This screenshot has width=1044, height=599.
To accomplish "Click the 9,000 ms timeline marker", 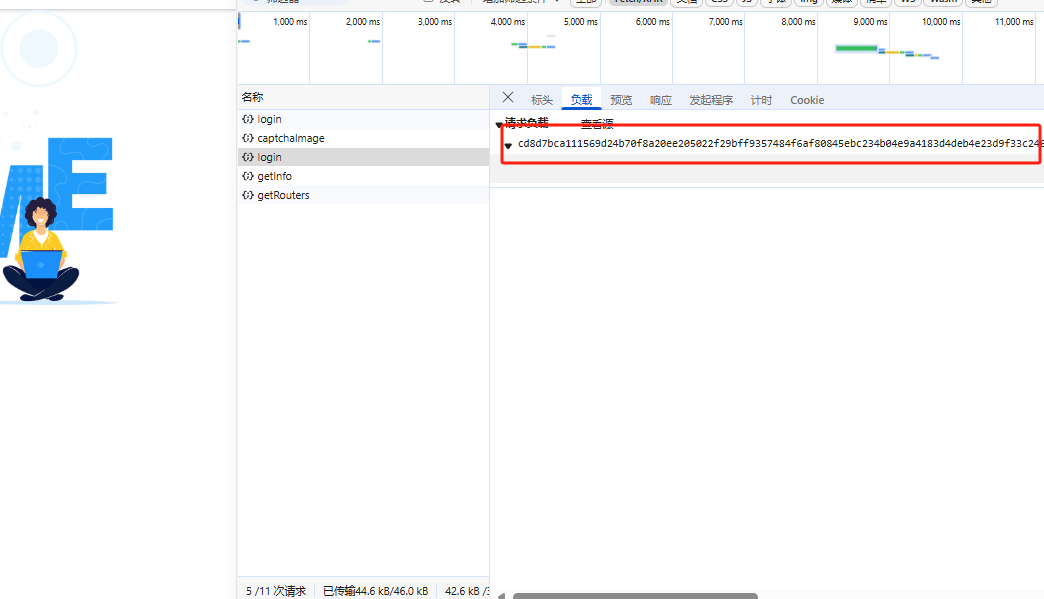I will click(870, 22).
